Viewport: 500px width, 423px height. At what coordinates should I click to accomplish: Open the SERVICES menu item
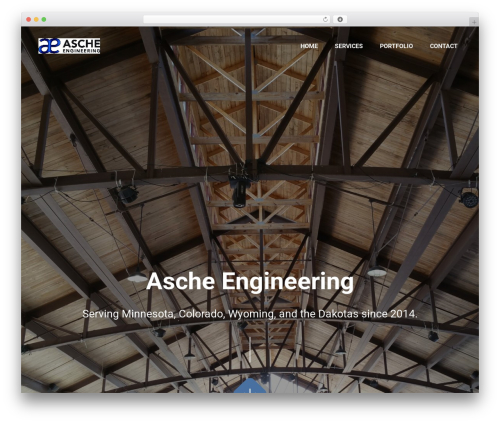(349, 46)
